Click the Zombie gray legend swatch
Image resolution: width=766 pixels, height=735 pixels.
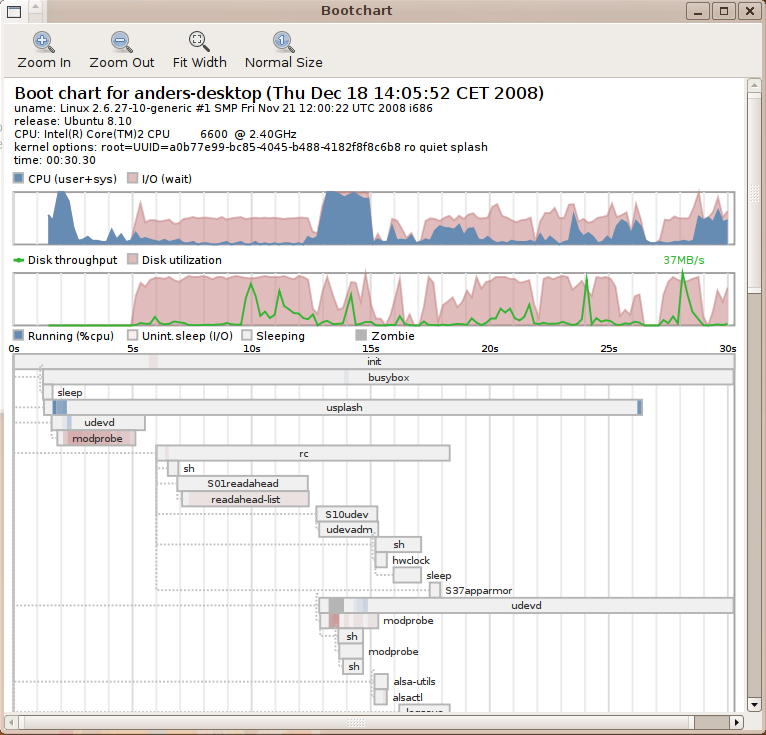point(361,336)
